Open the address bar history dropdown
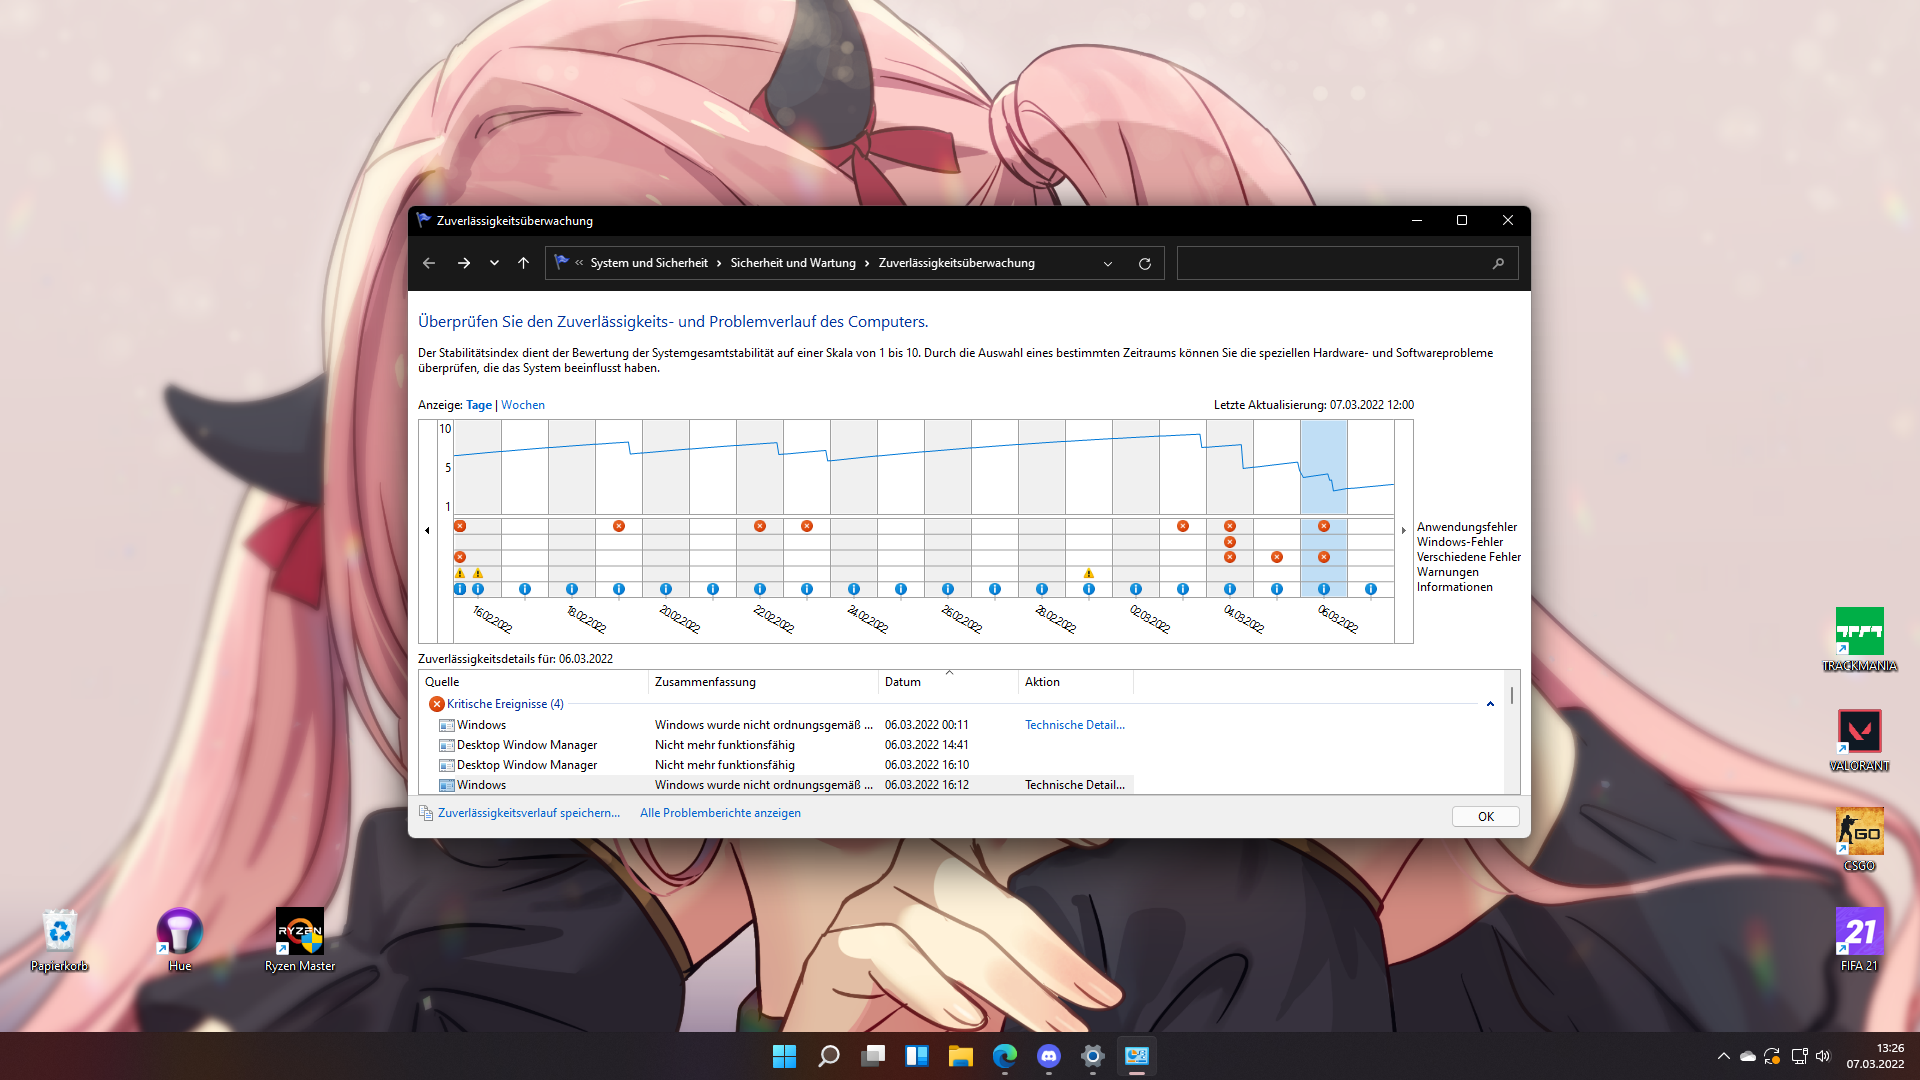The image size is (1920, 1080). 1108,264
